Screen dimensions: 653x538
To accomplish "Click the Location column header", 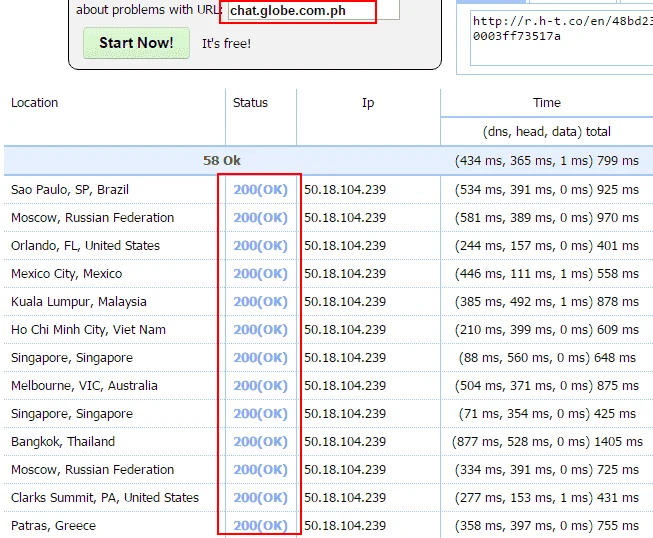I will (x=35, y=103).
